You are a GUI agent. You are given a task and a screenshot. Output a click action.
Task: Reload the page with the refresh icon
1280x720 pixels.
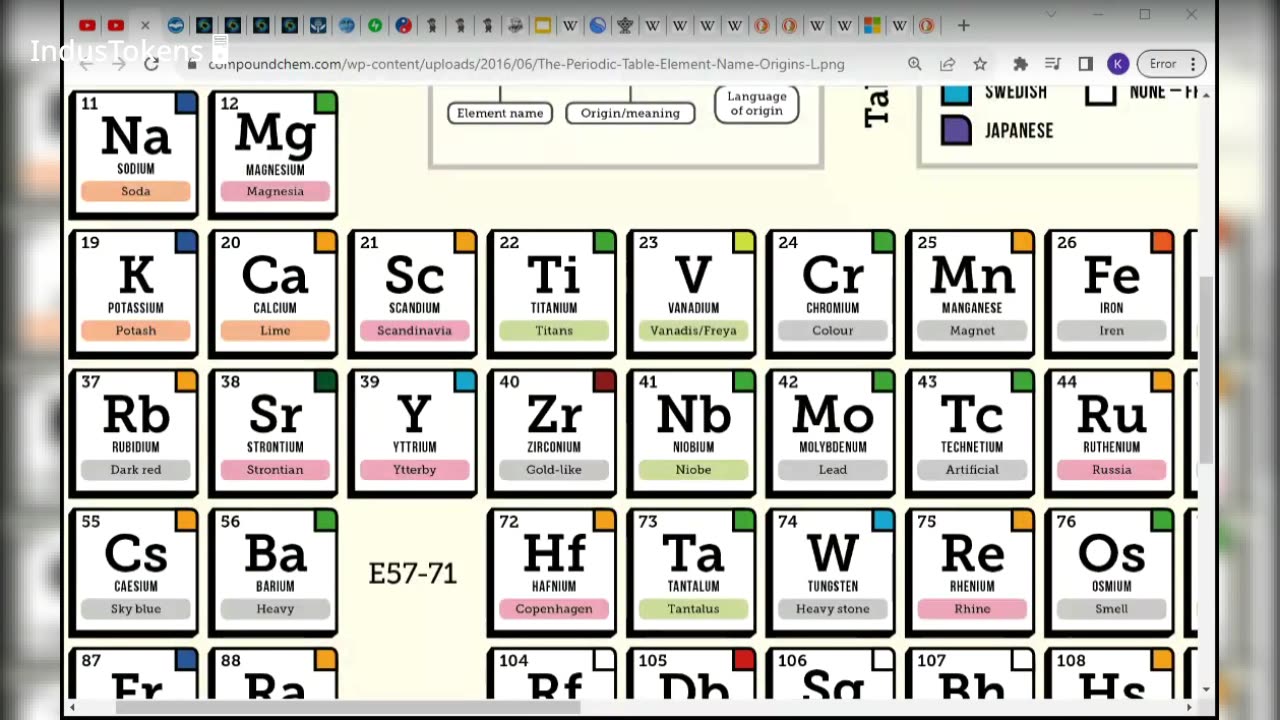point(151,64)
